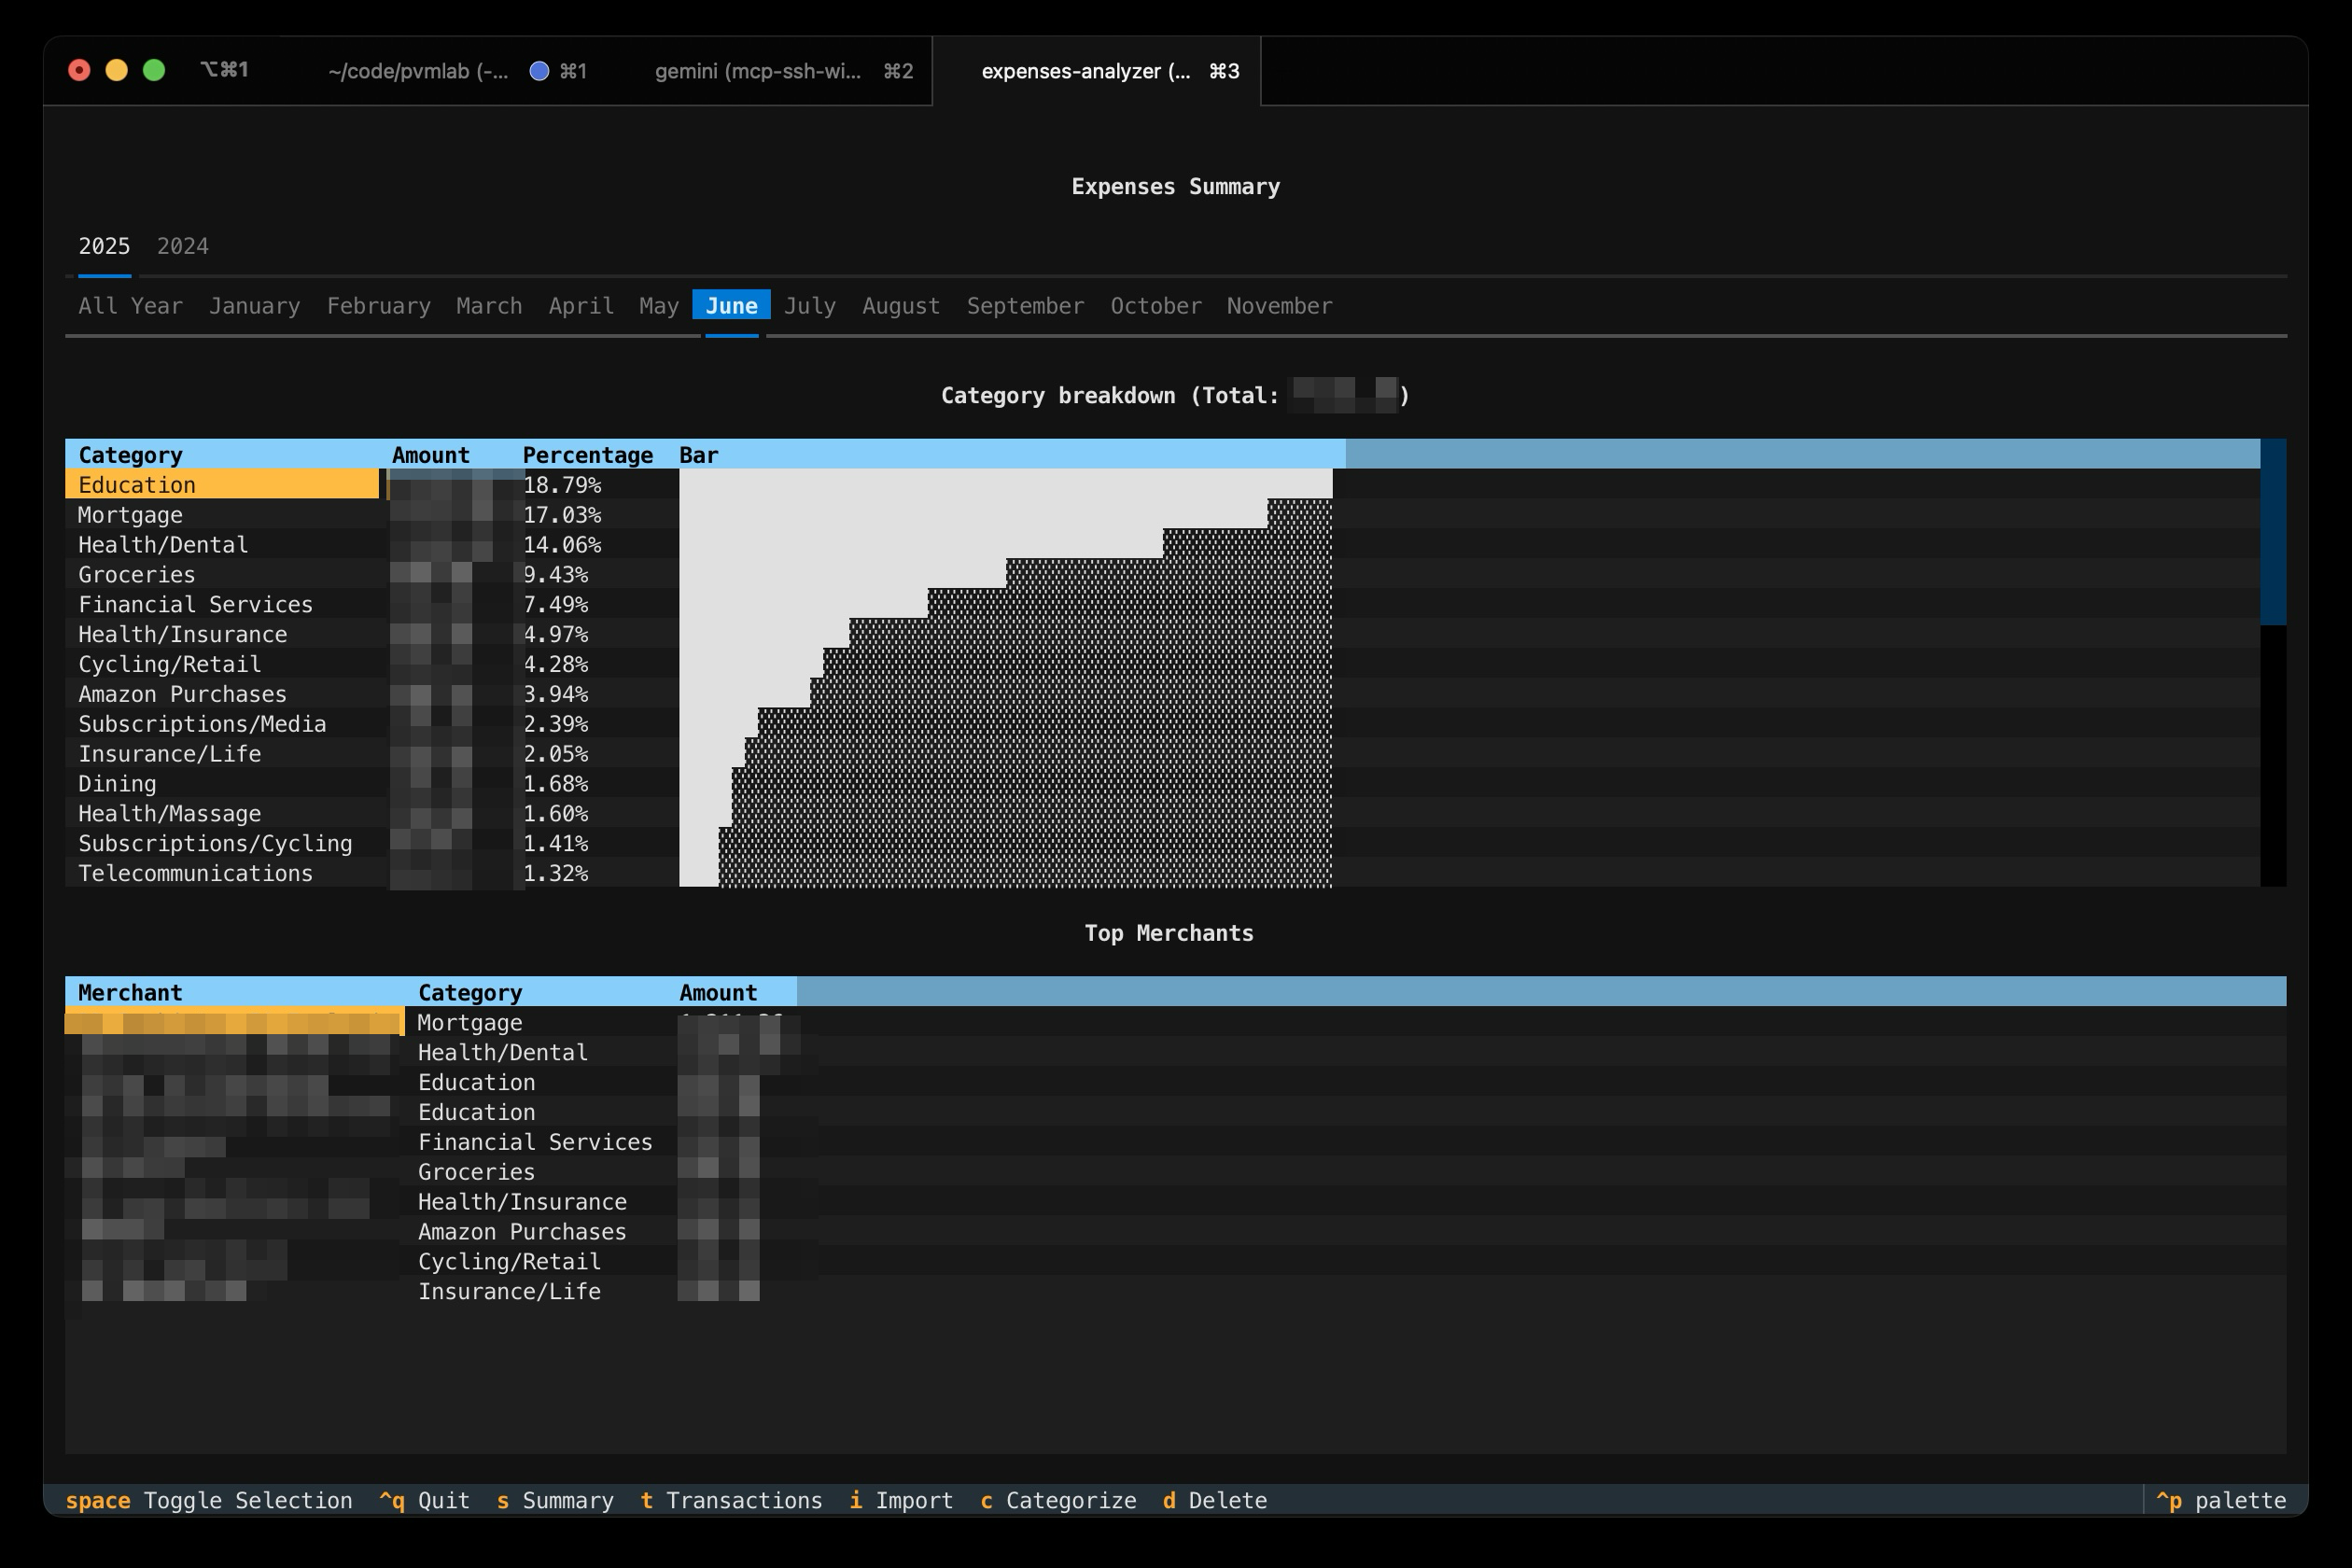Open the Summary view

click(556, 1500)
